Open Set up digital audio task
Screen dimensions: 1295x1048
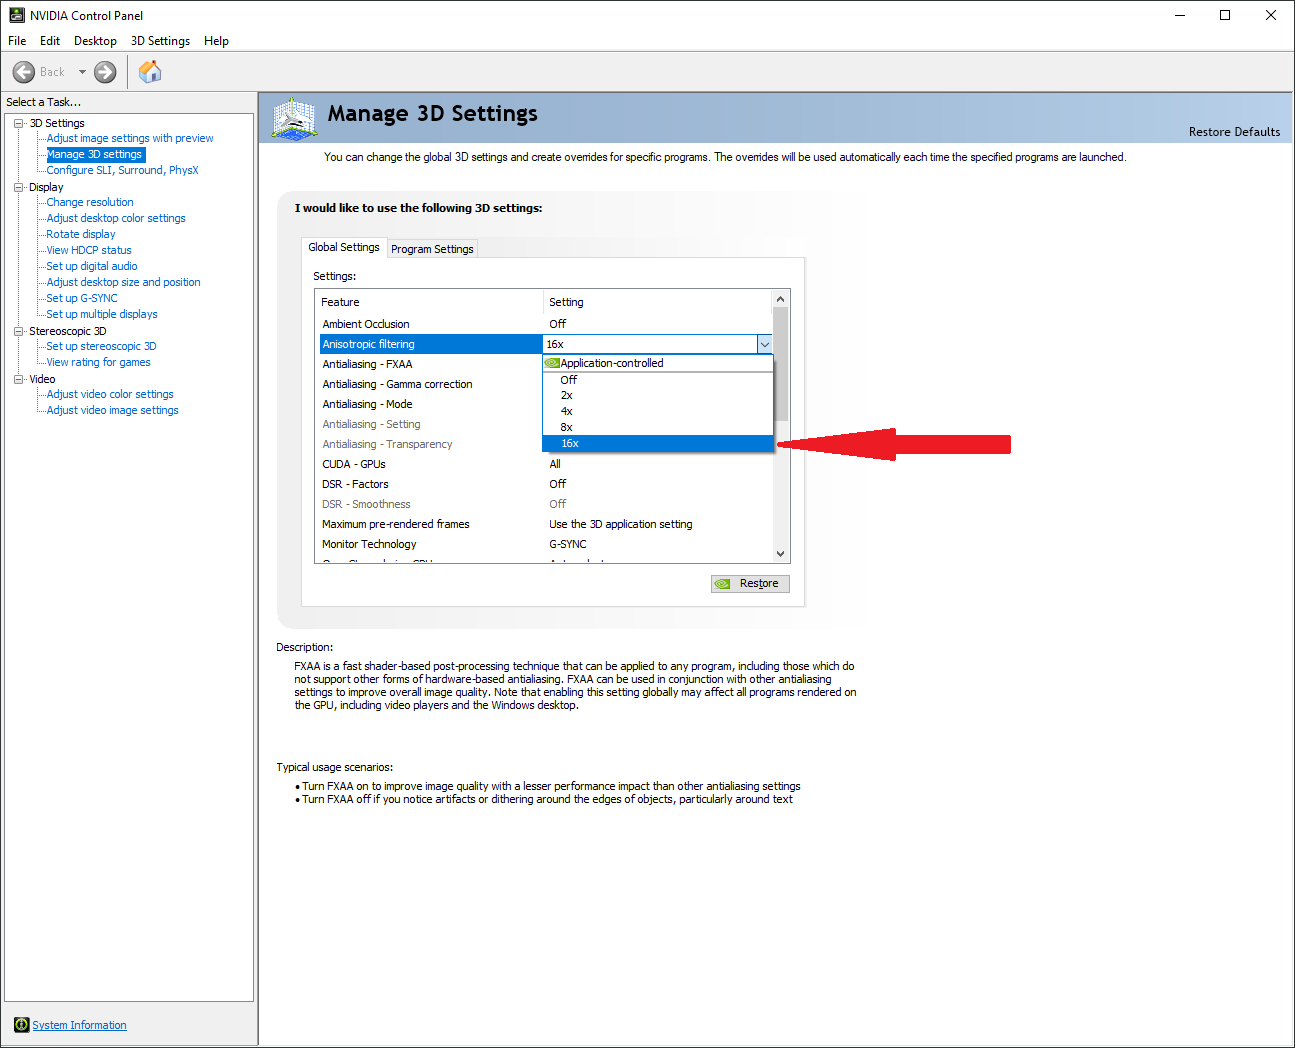(92, 266)
